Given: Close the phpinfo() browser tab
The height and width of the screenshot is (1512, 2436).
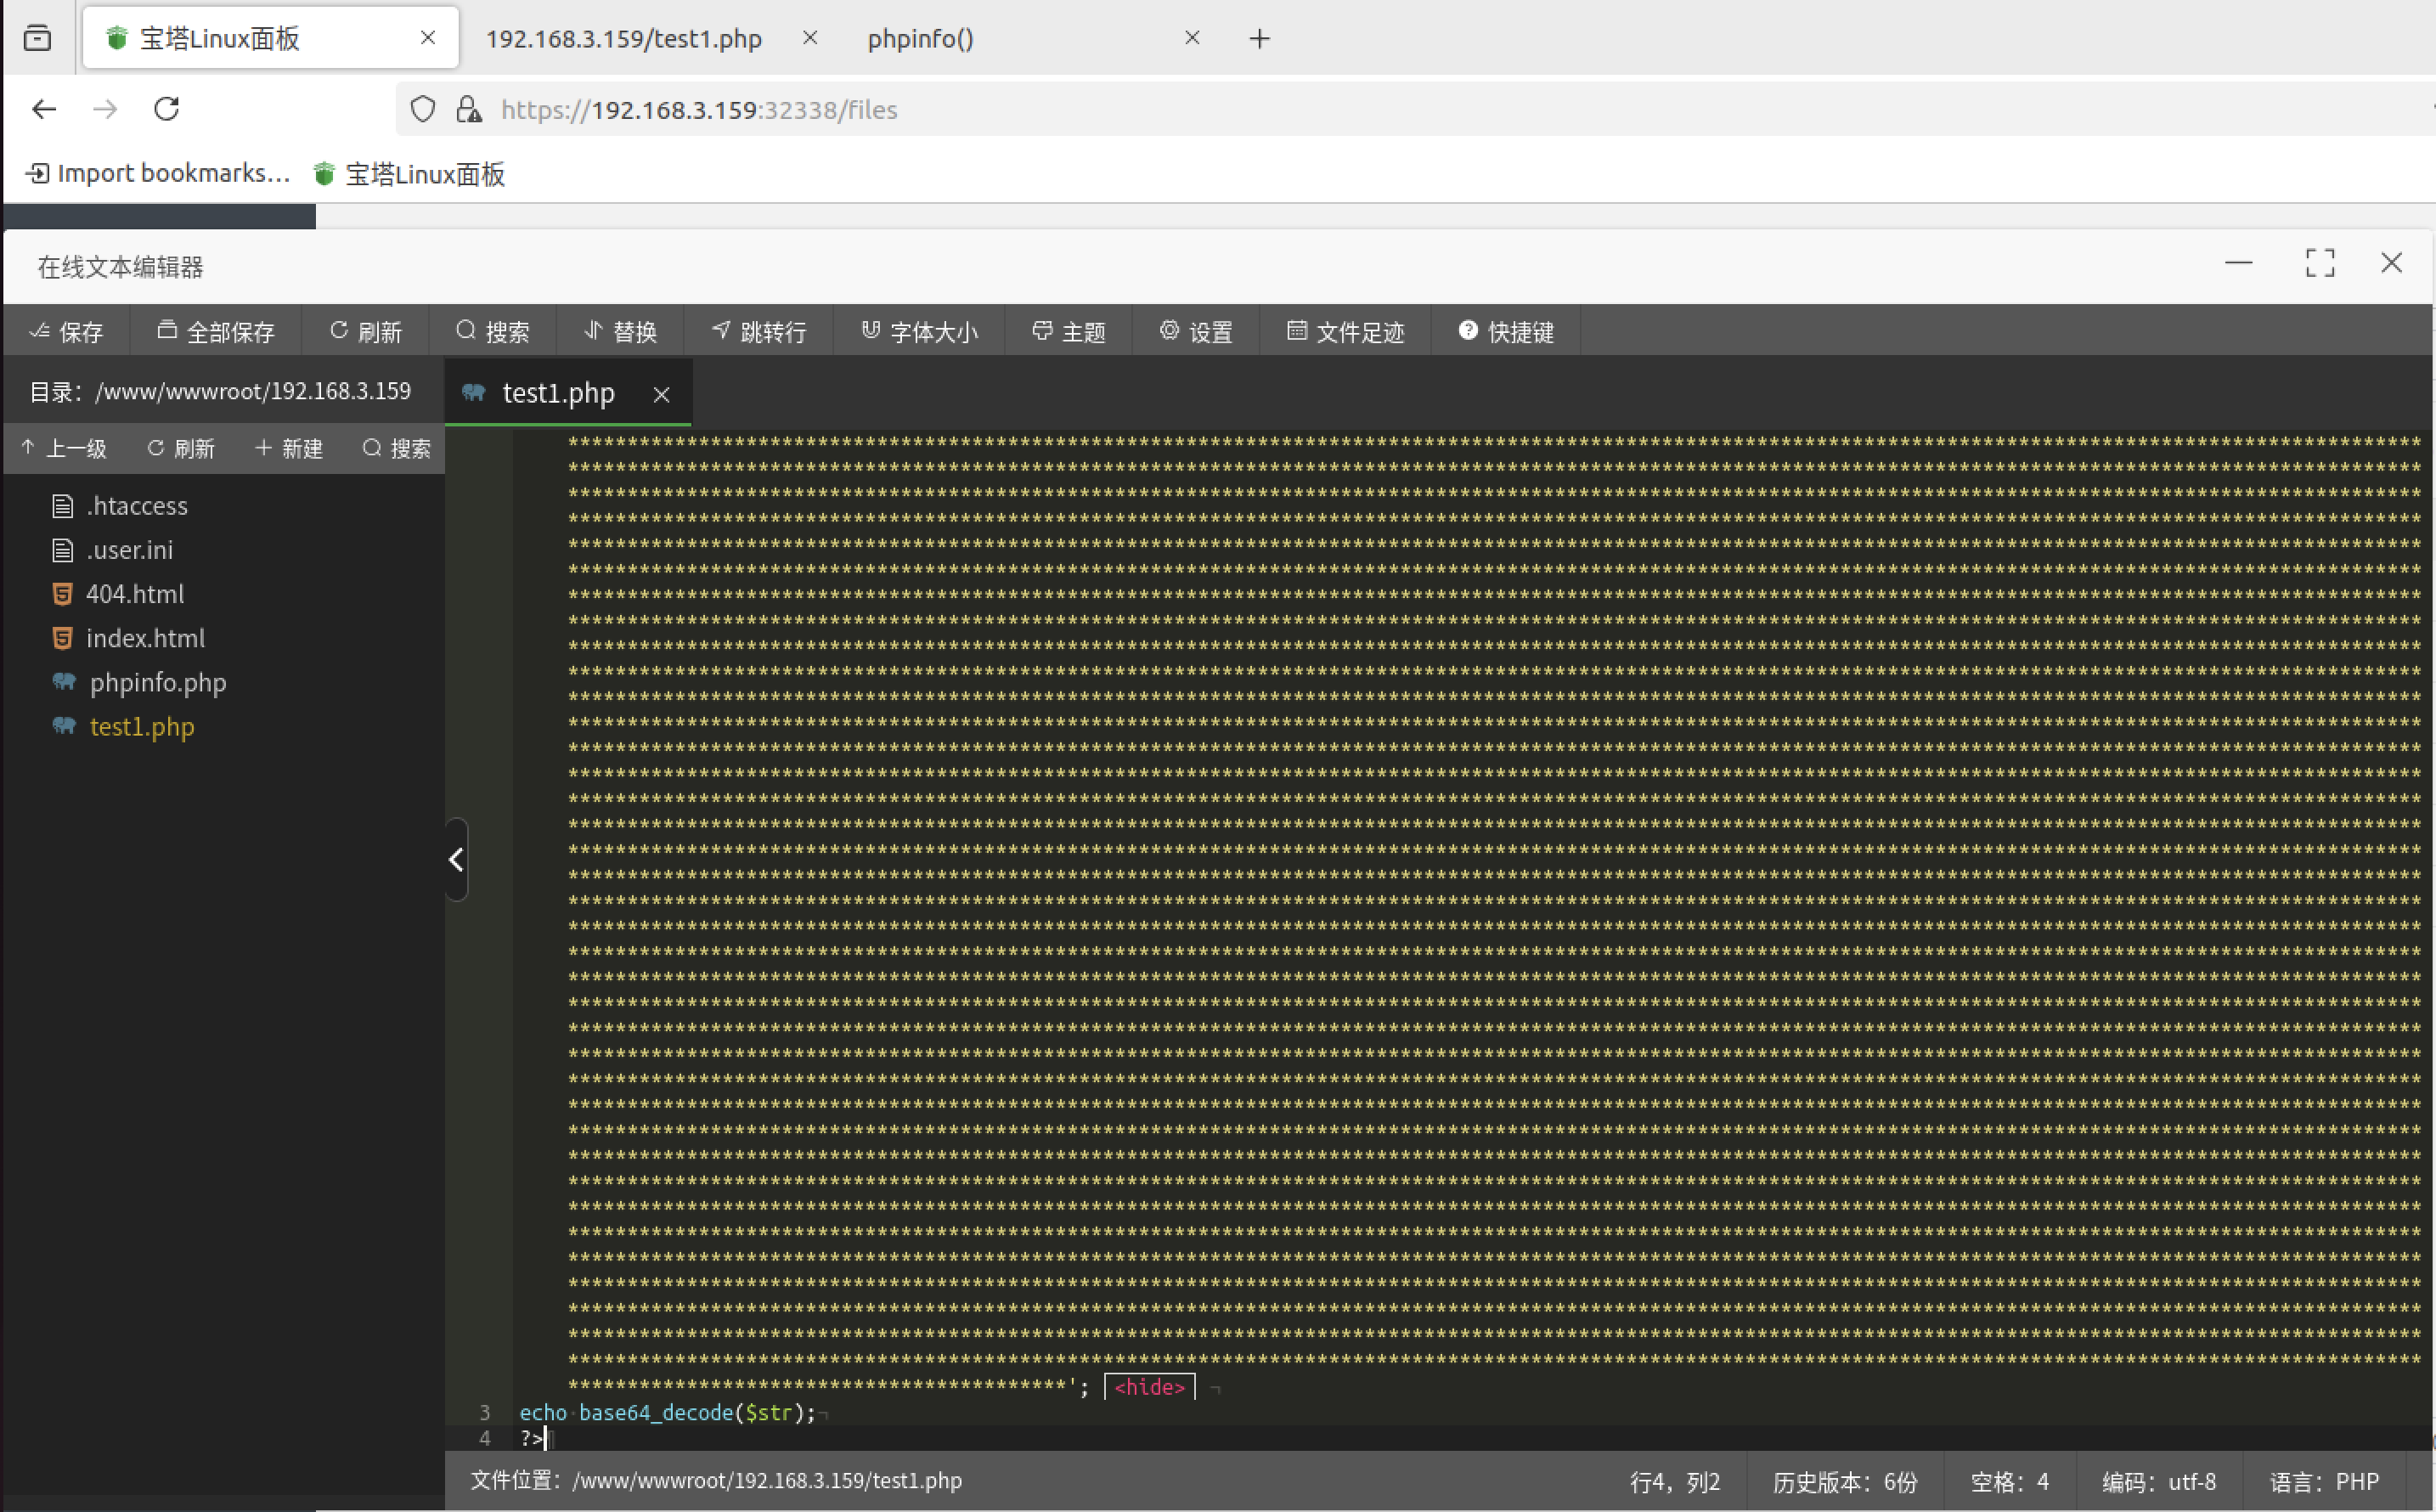Looking at the screenshot, I should [1192, 38].
